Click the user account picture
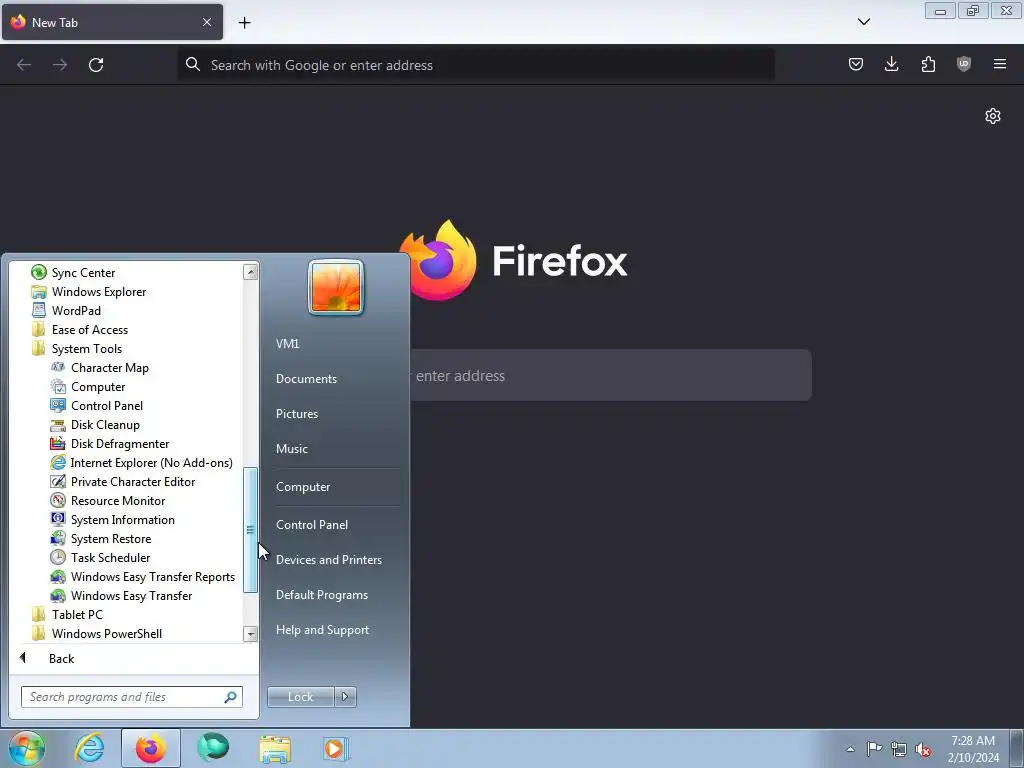Image resolution: width=1024 pixels, height=768 pixels. click(336, 287)
